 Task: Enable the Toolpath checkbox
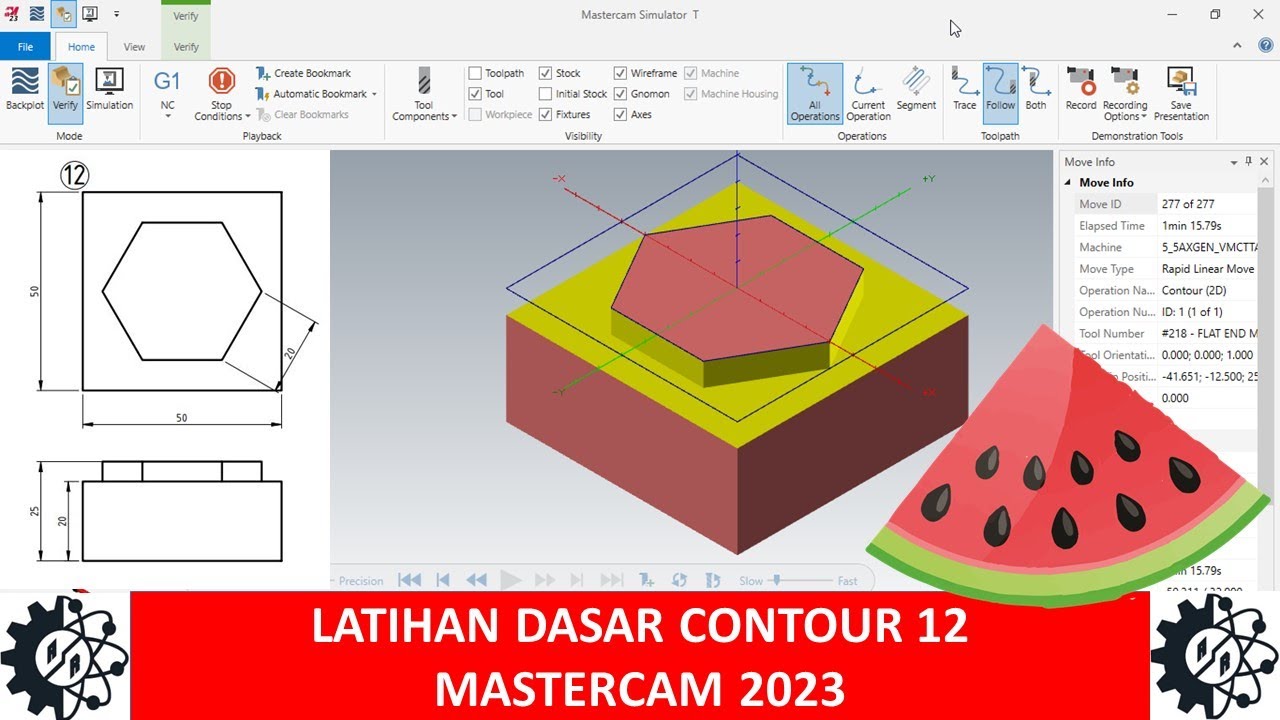point(475,73)
